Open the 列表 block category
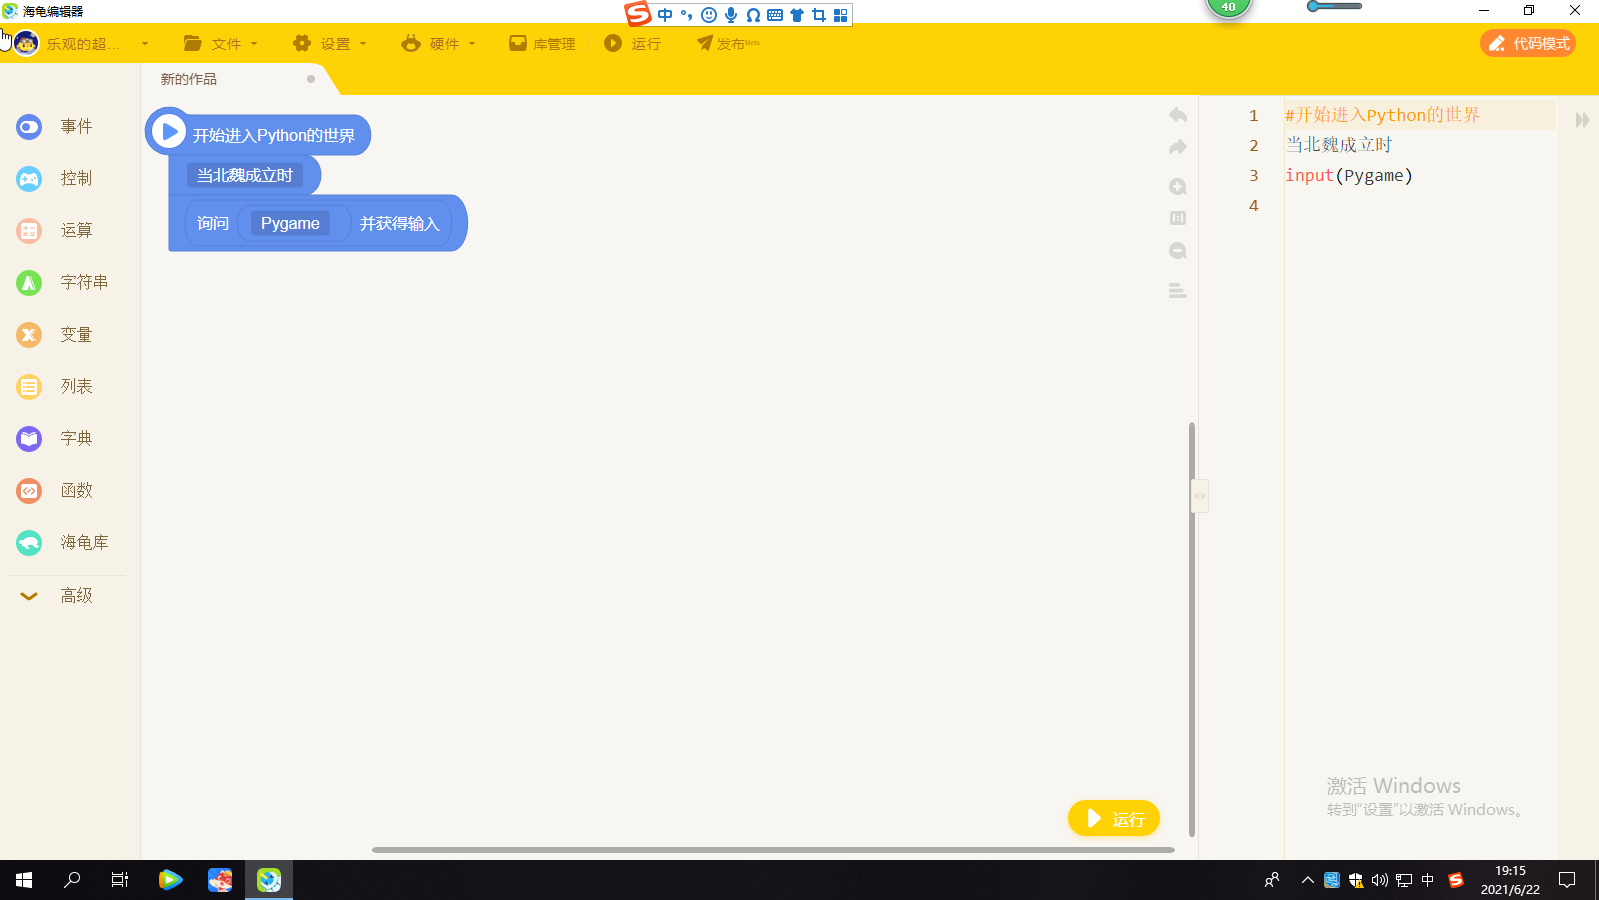Viewport: 1599px width, 900px height. click(55, 386)
